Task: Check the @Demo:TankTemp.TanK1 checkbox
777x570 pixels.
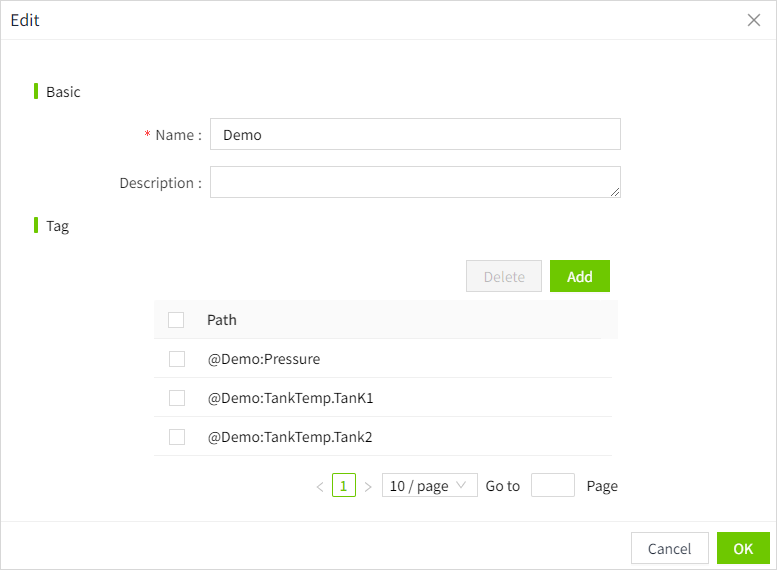Action: 177,398
